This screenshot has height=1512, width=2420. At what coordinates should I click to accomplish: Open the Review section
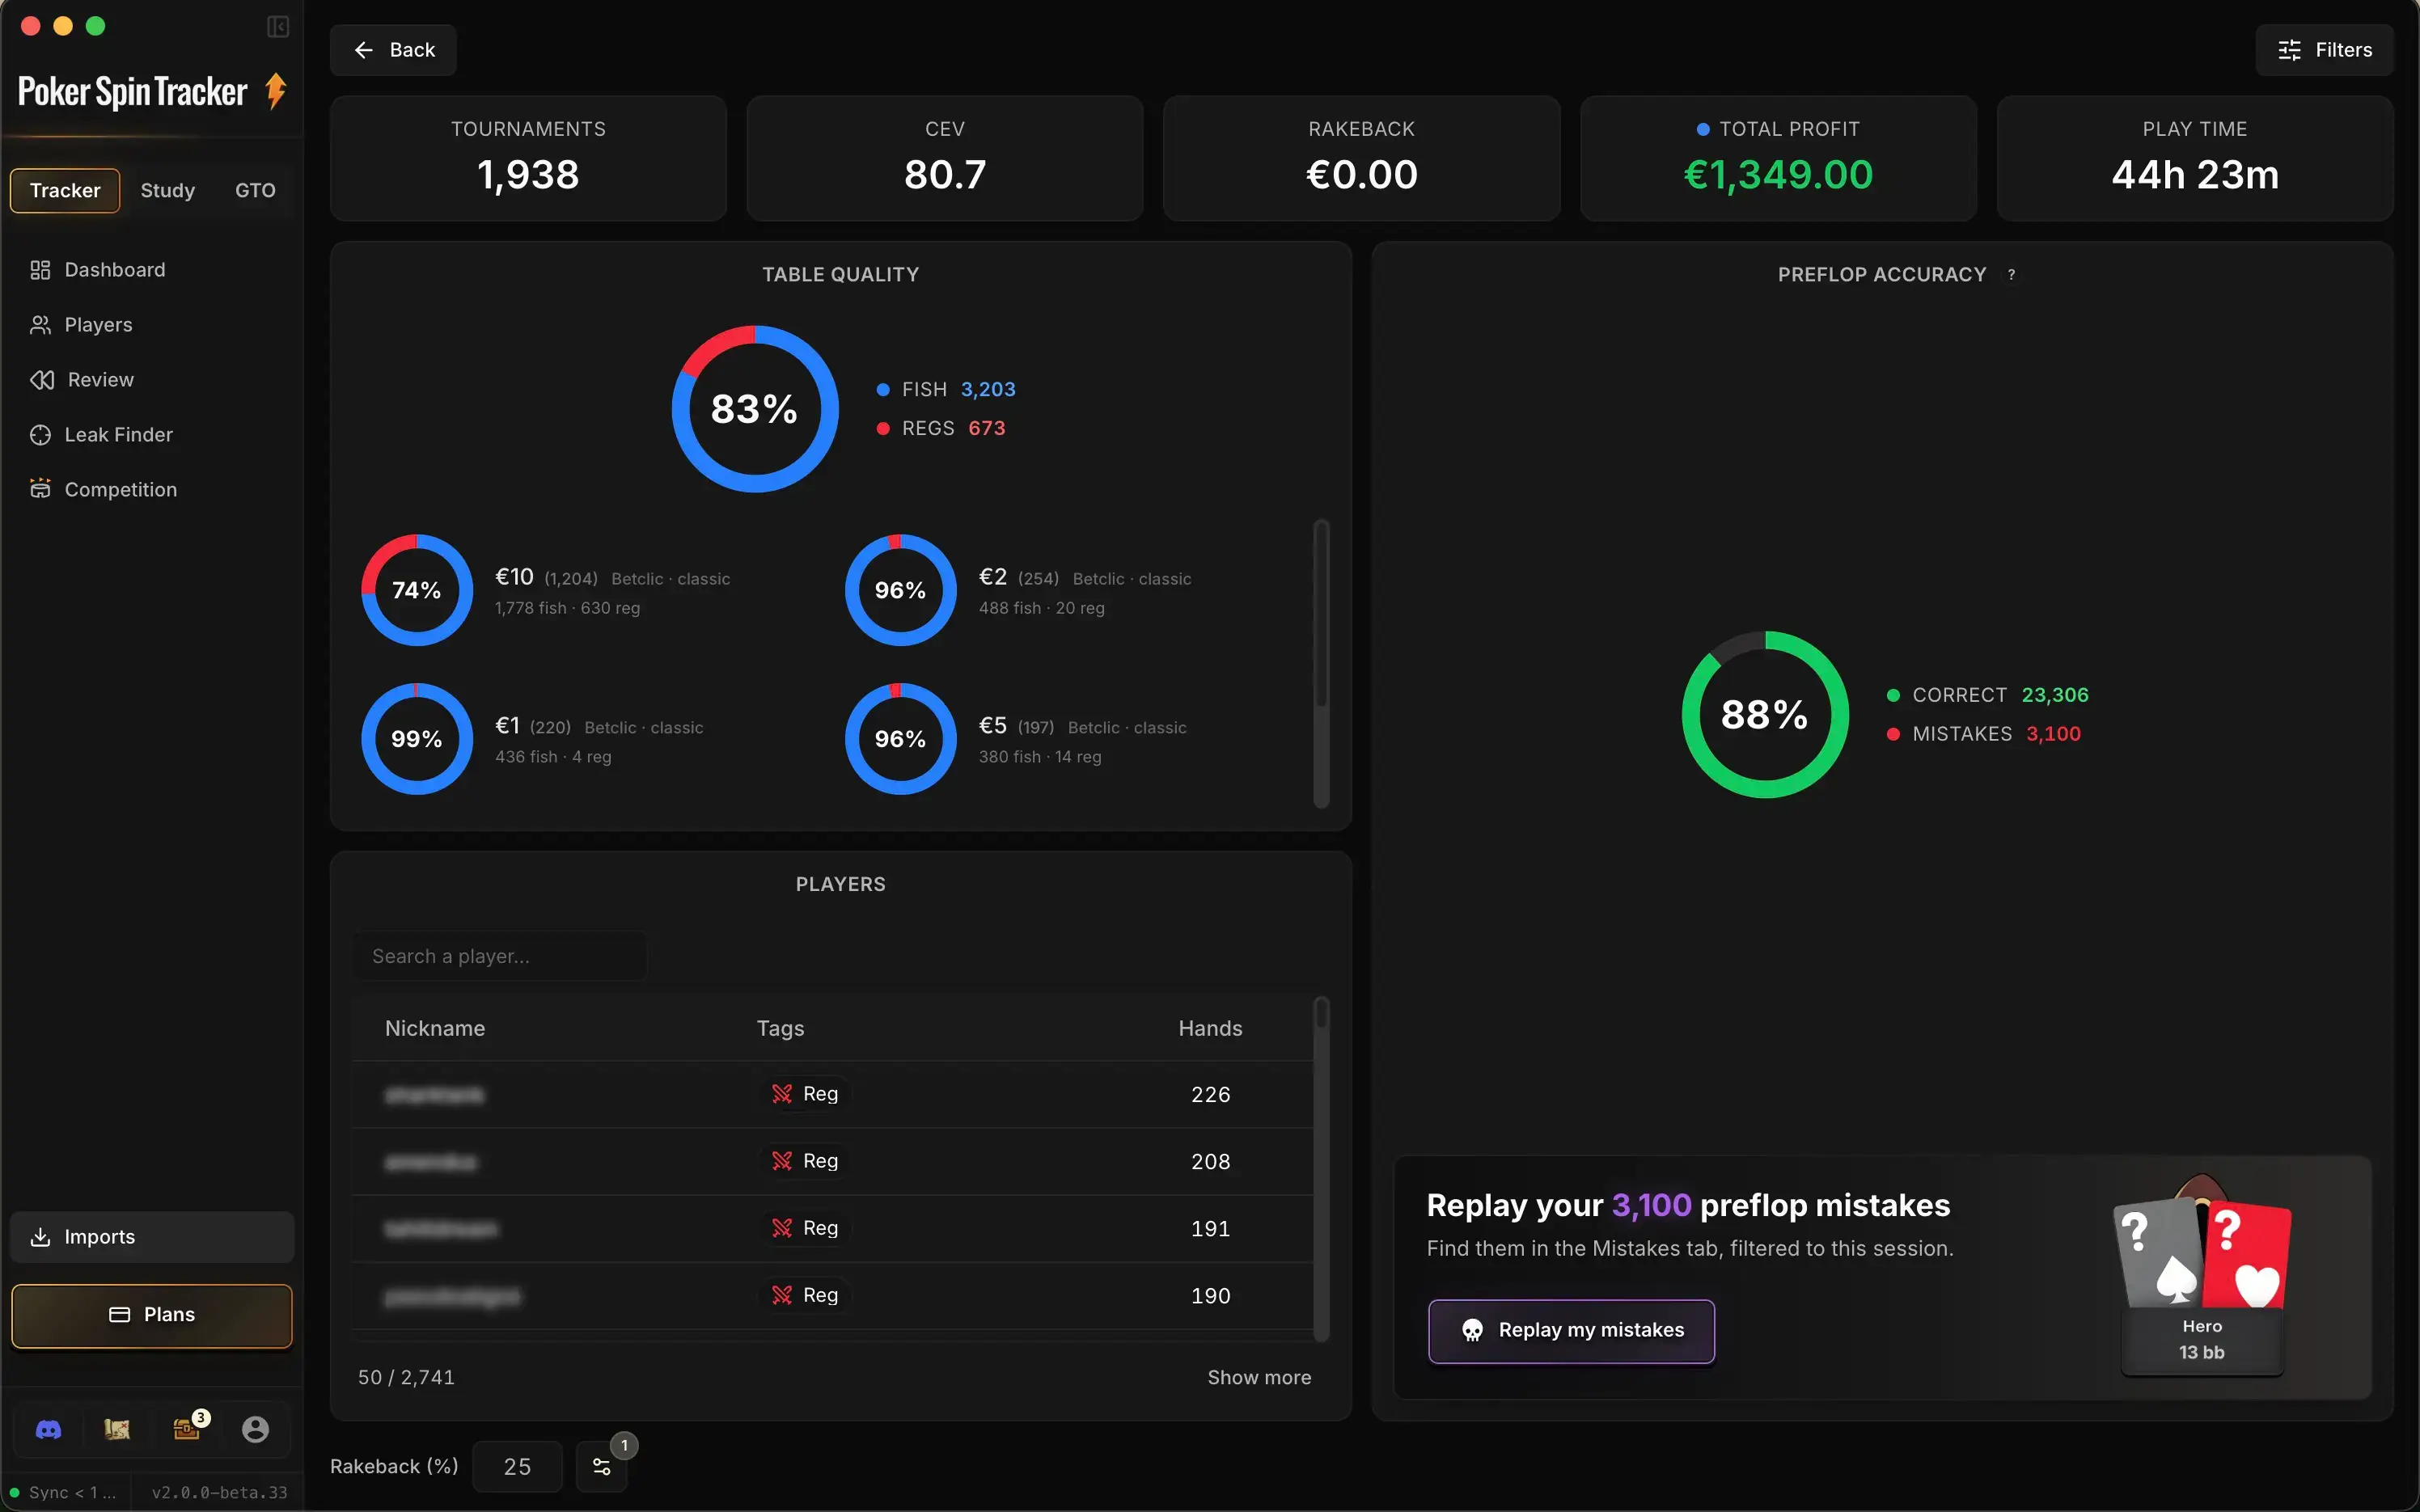152,380
